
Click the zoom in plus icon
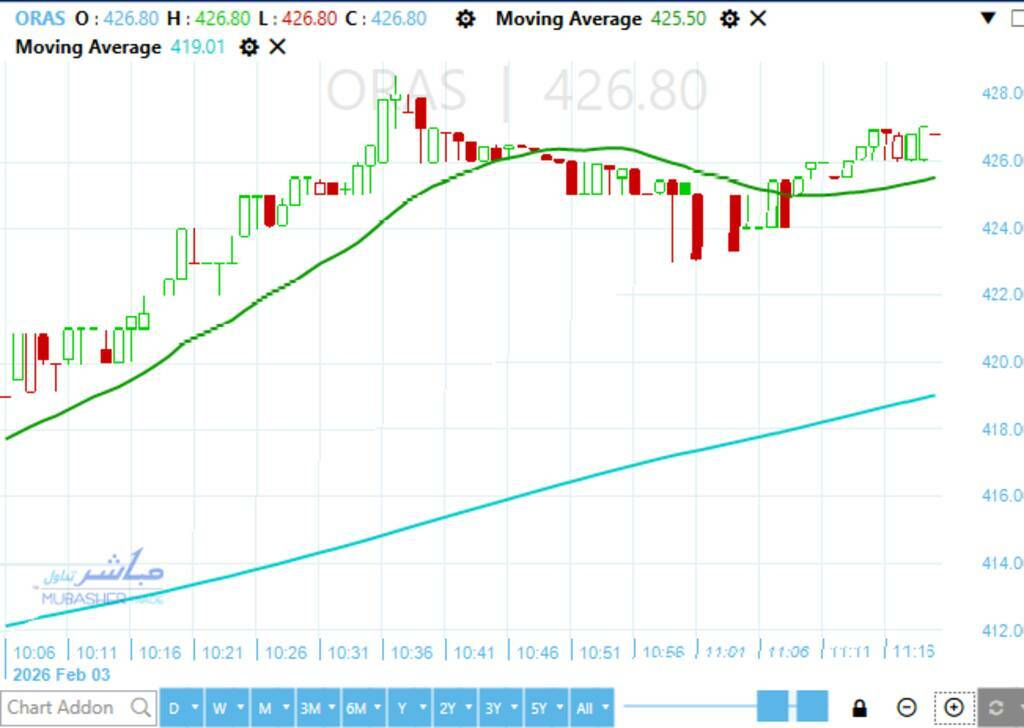point(953,708)
